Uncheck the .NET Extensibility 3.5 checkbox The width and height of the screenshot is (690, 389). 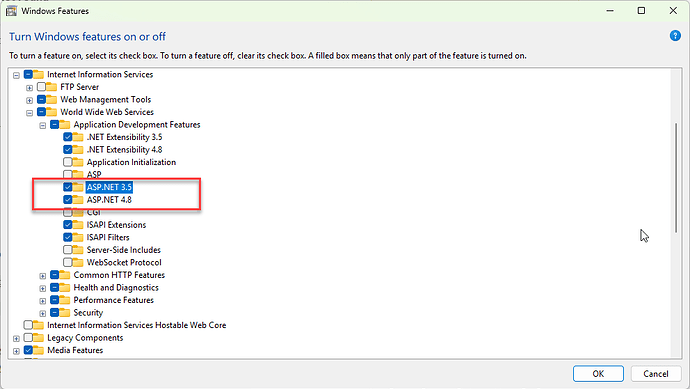coord(67,137)
